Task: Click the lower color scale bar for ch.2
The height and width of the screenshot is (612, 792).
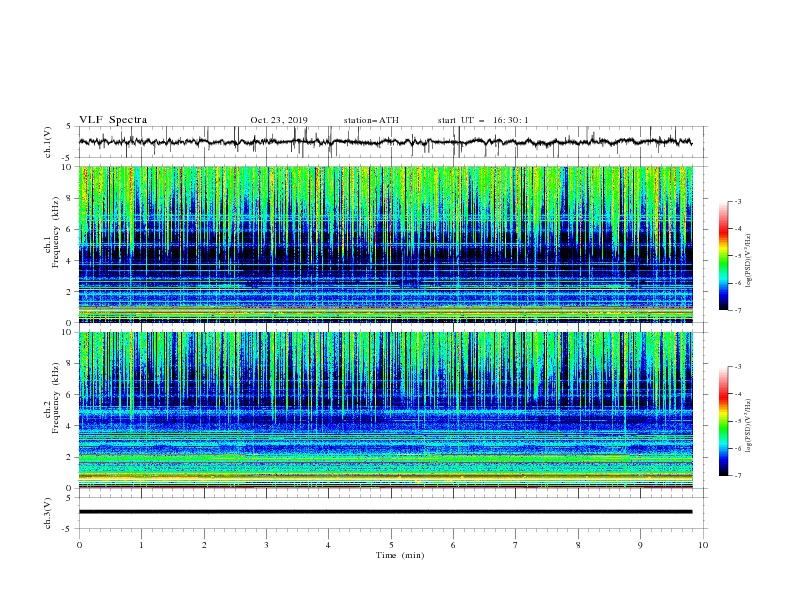Action: pos(723,421)
